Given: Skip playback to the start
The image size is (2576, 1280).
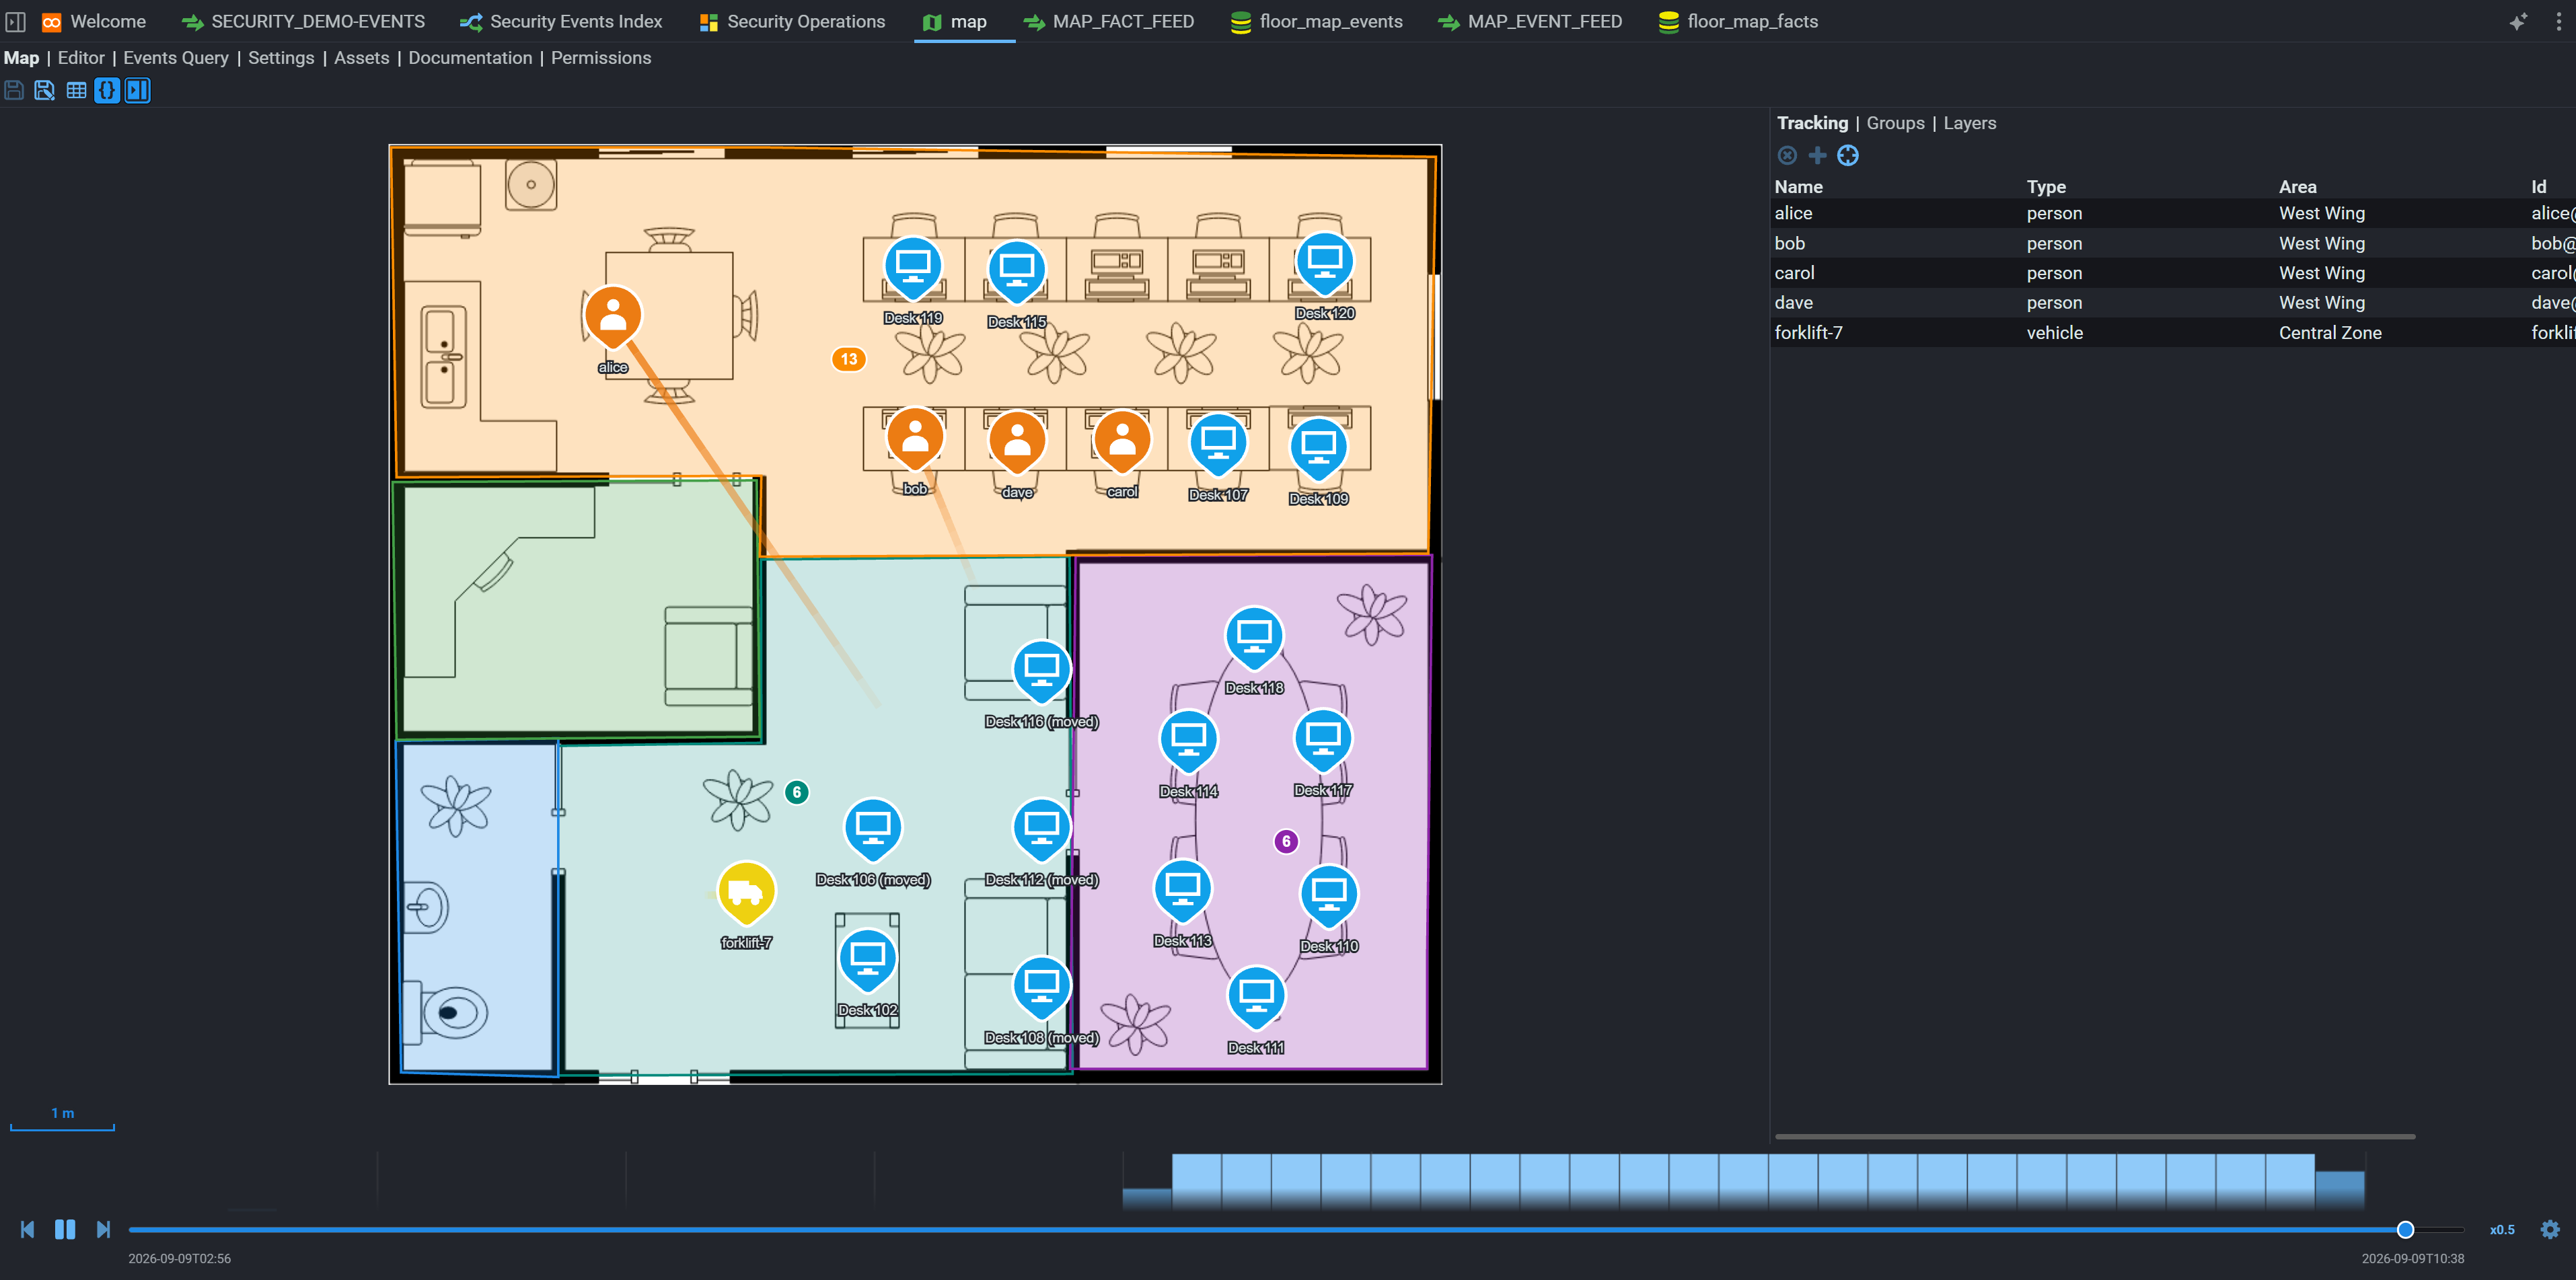Looking at the screenshot, I should tap(27, 1229).
